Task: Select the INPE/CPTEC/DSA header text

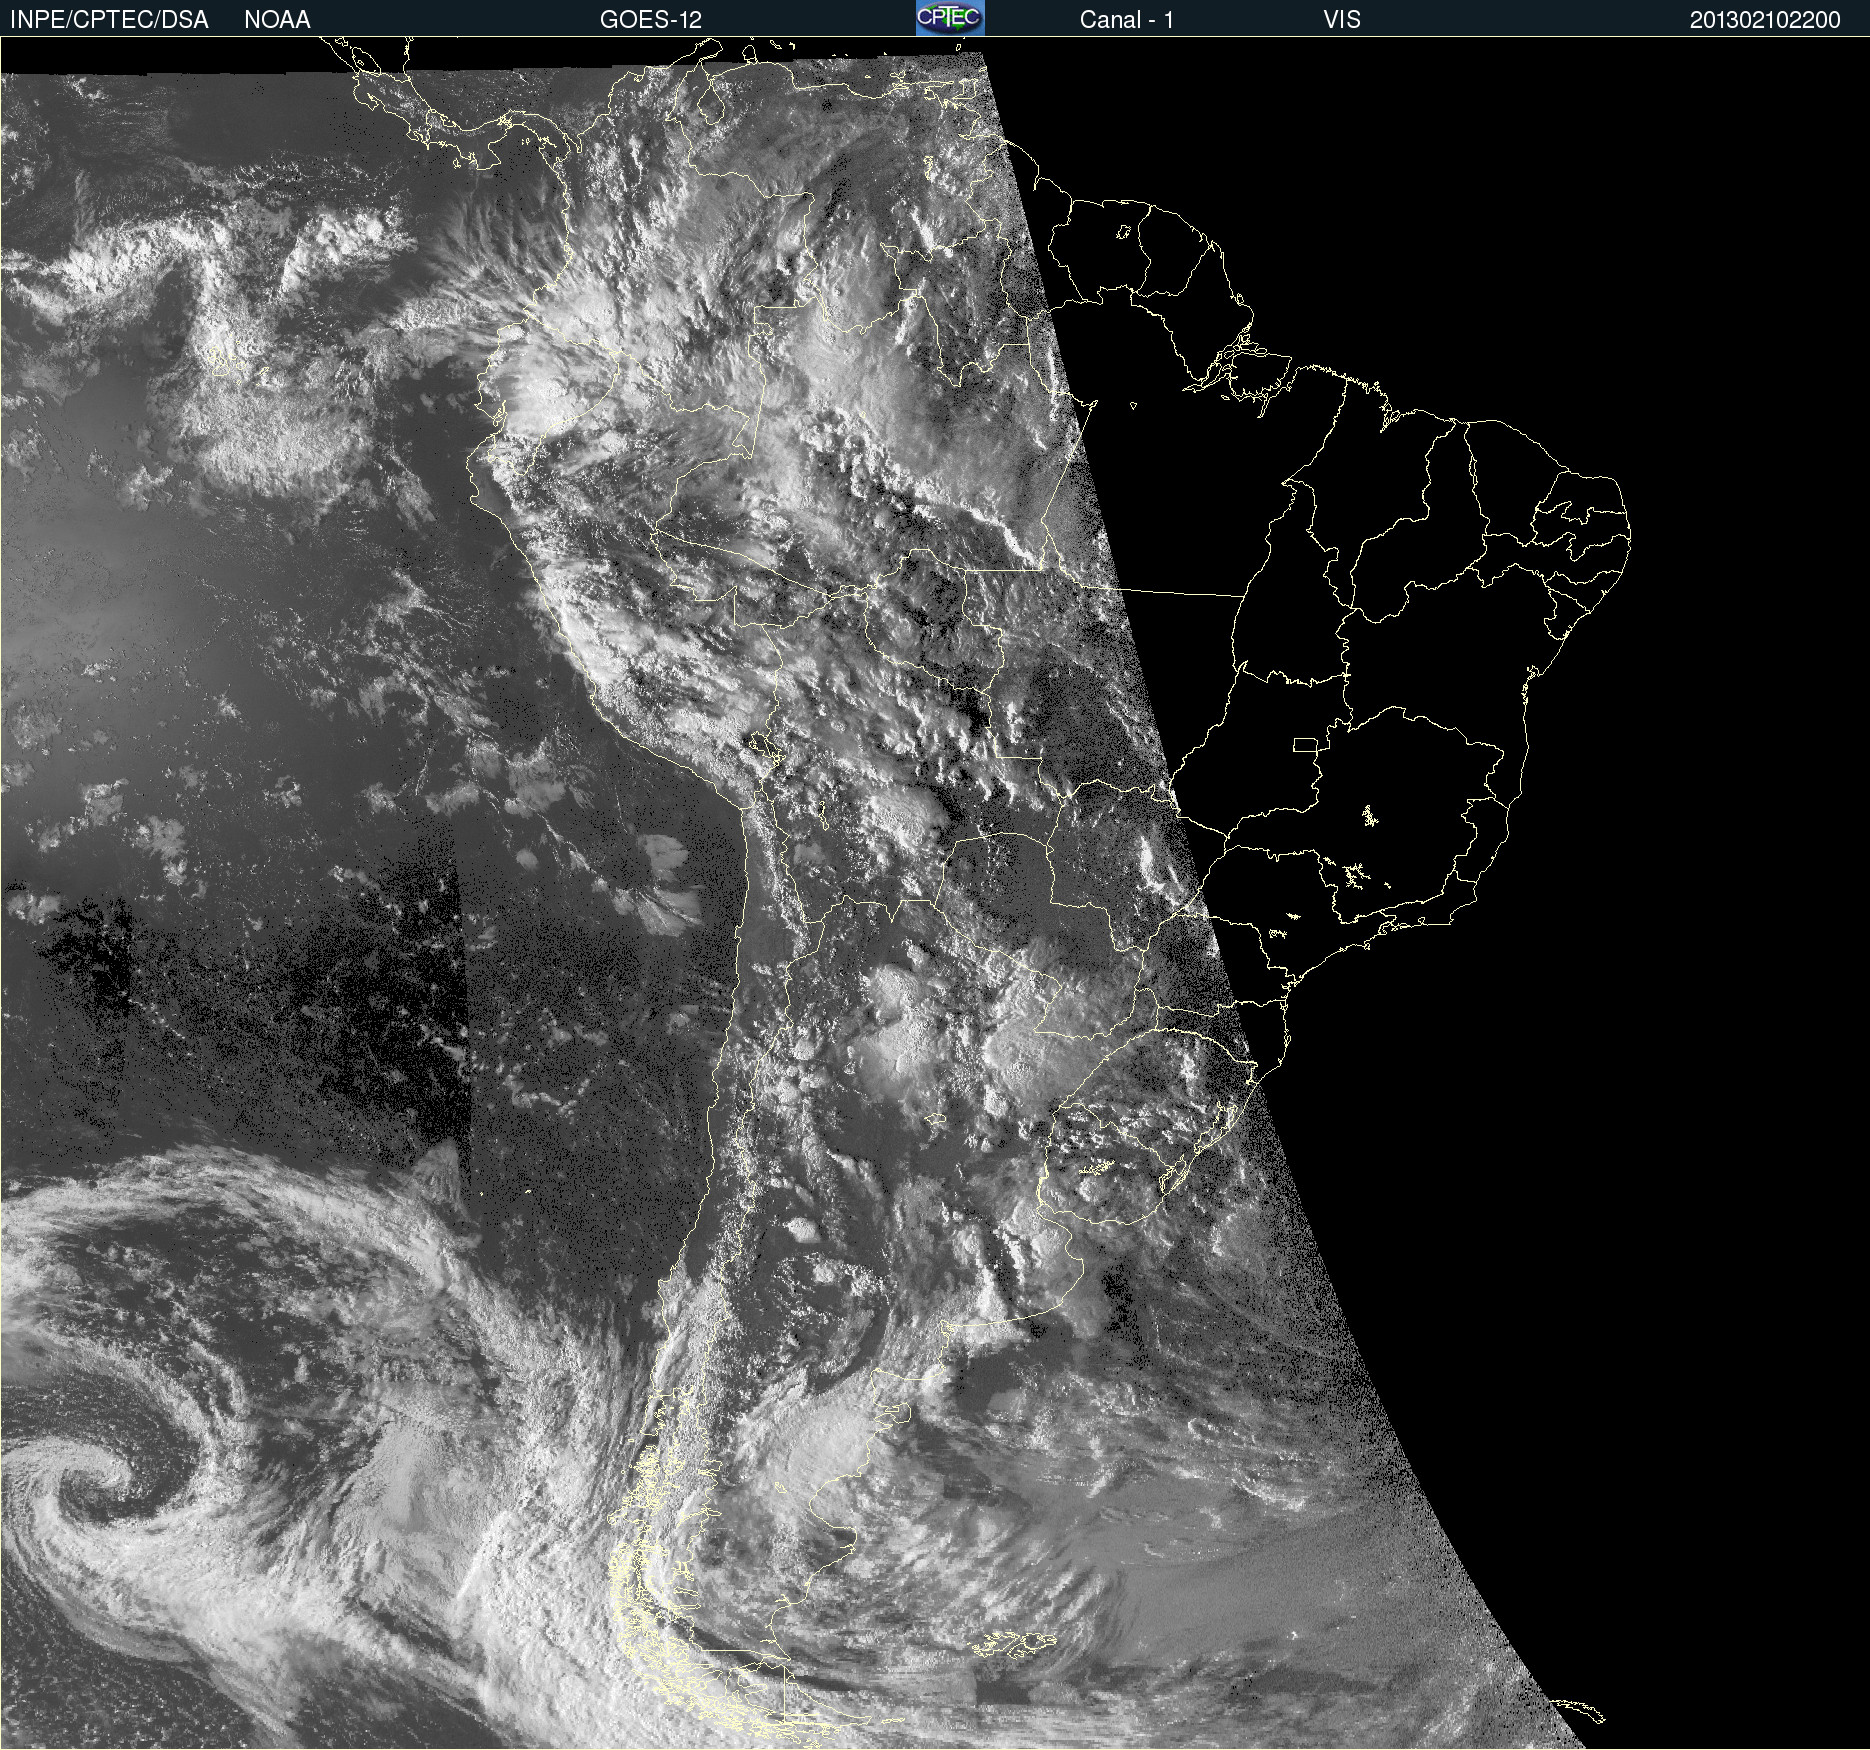Action: point(109,20)
